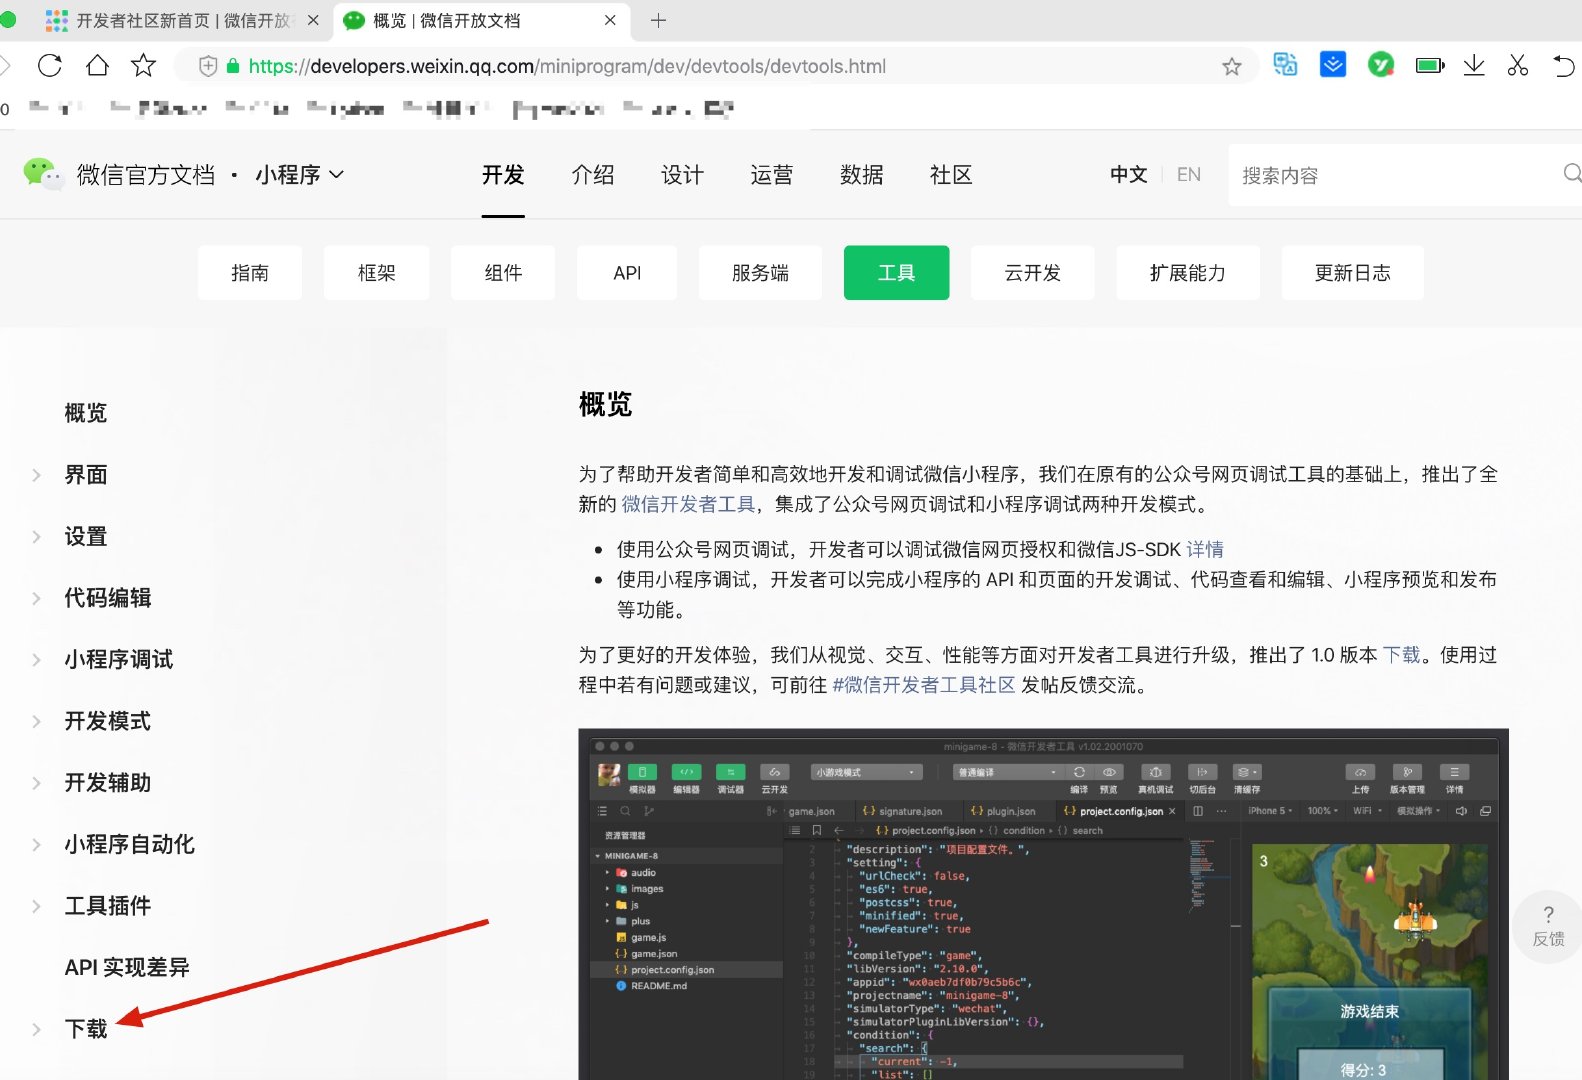
Task: Click the search magnifier icon
Action: pos(1572,174)
